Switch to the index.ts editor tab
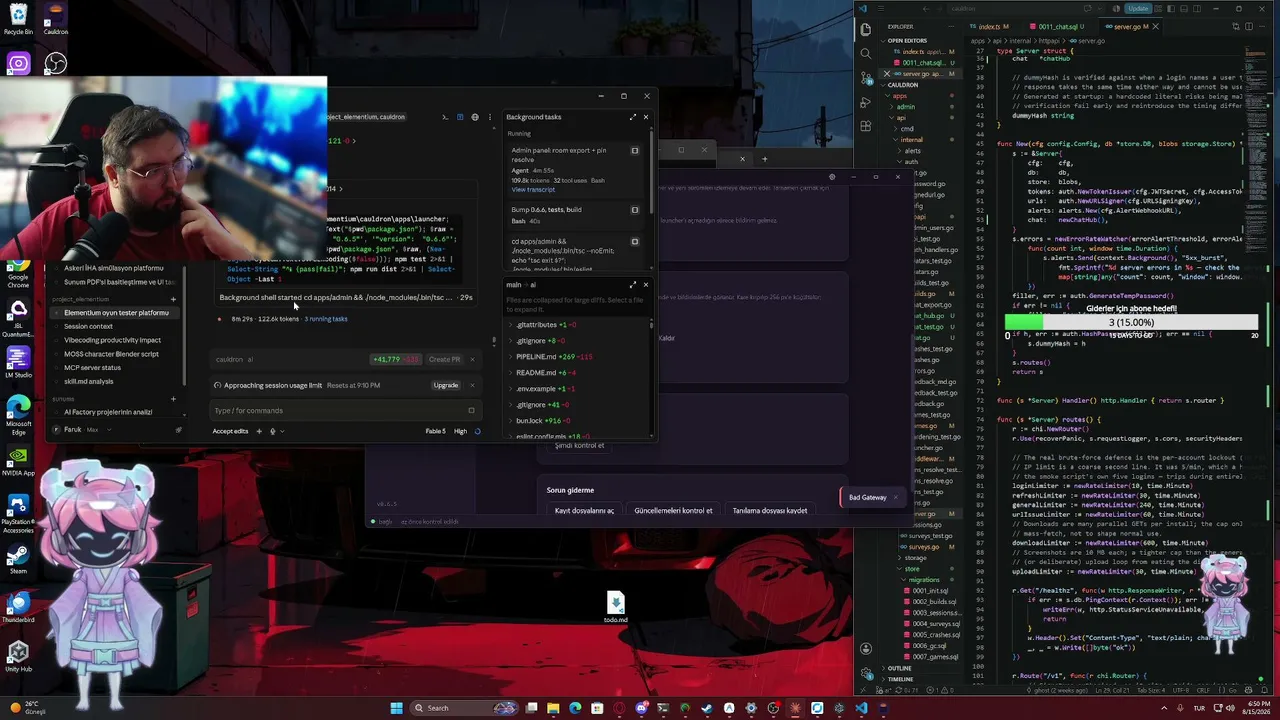This screenshot has height=720, width=1280. pos(990,27)
